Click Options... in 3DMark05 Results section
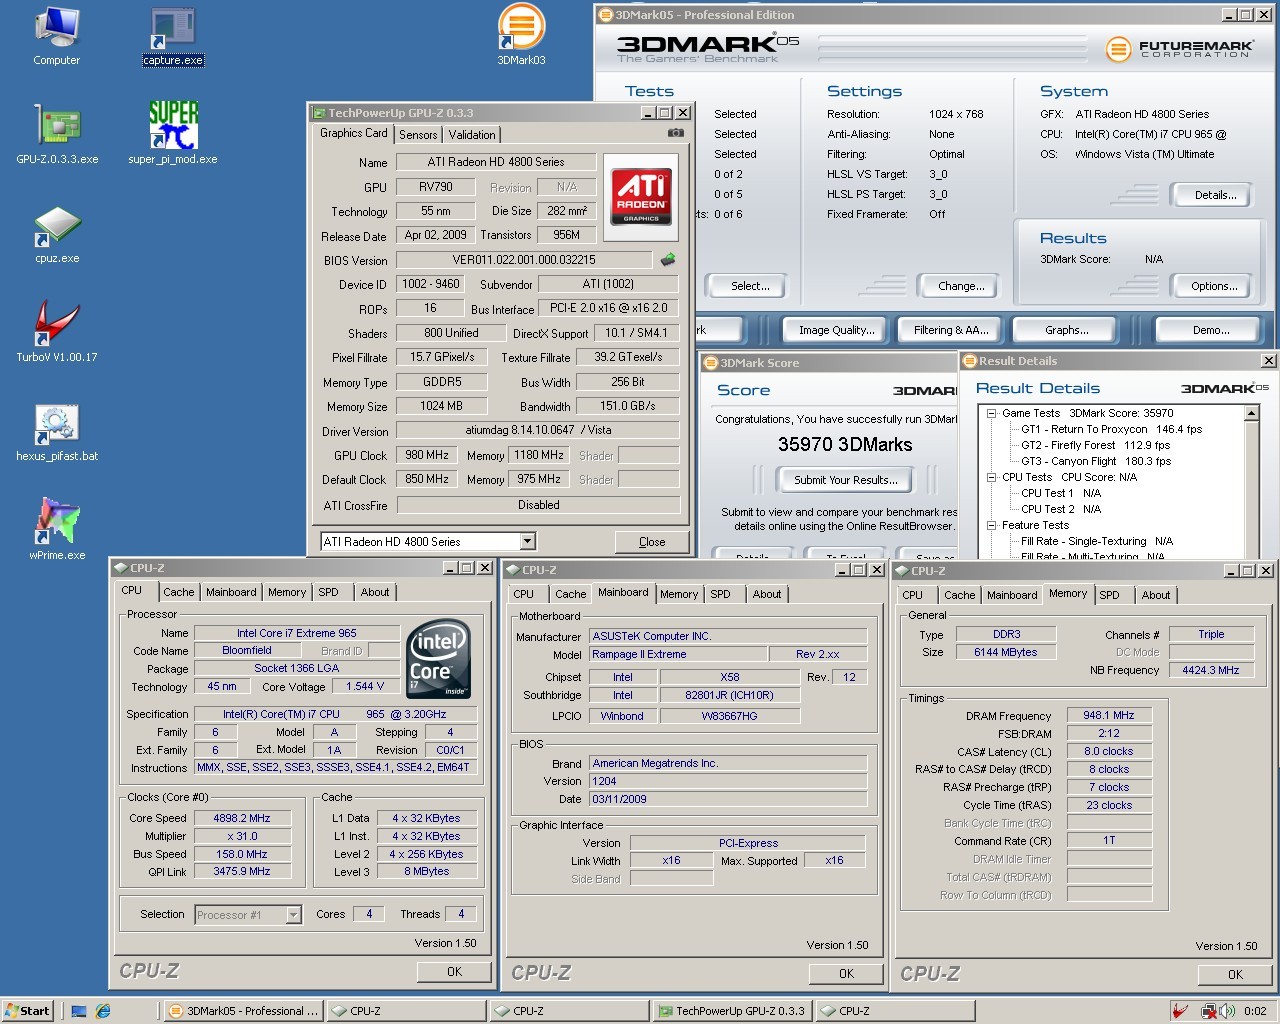The width and height of the screenshot is (1280, 1024). tap(1214, 286)
